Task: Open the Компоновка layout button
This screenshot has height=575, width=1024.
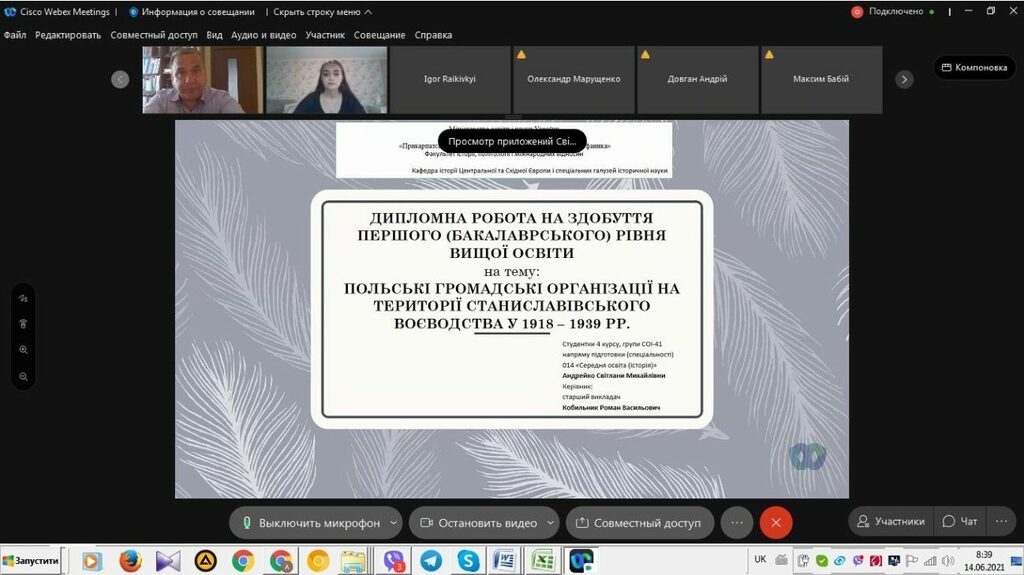Action: point(974,68)
